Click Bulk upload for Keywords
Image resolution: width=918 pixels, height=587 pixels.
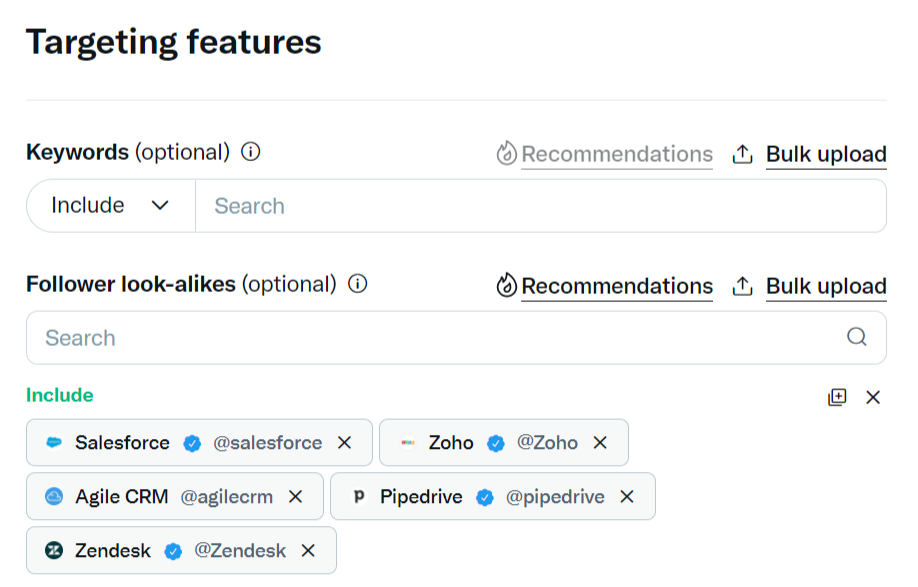click(x=810, y=154)
